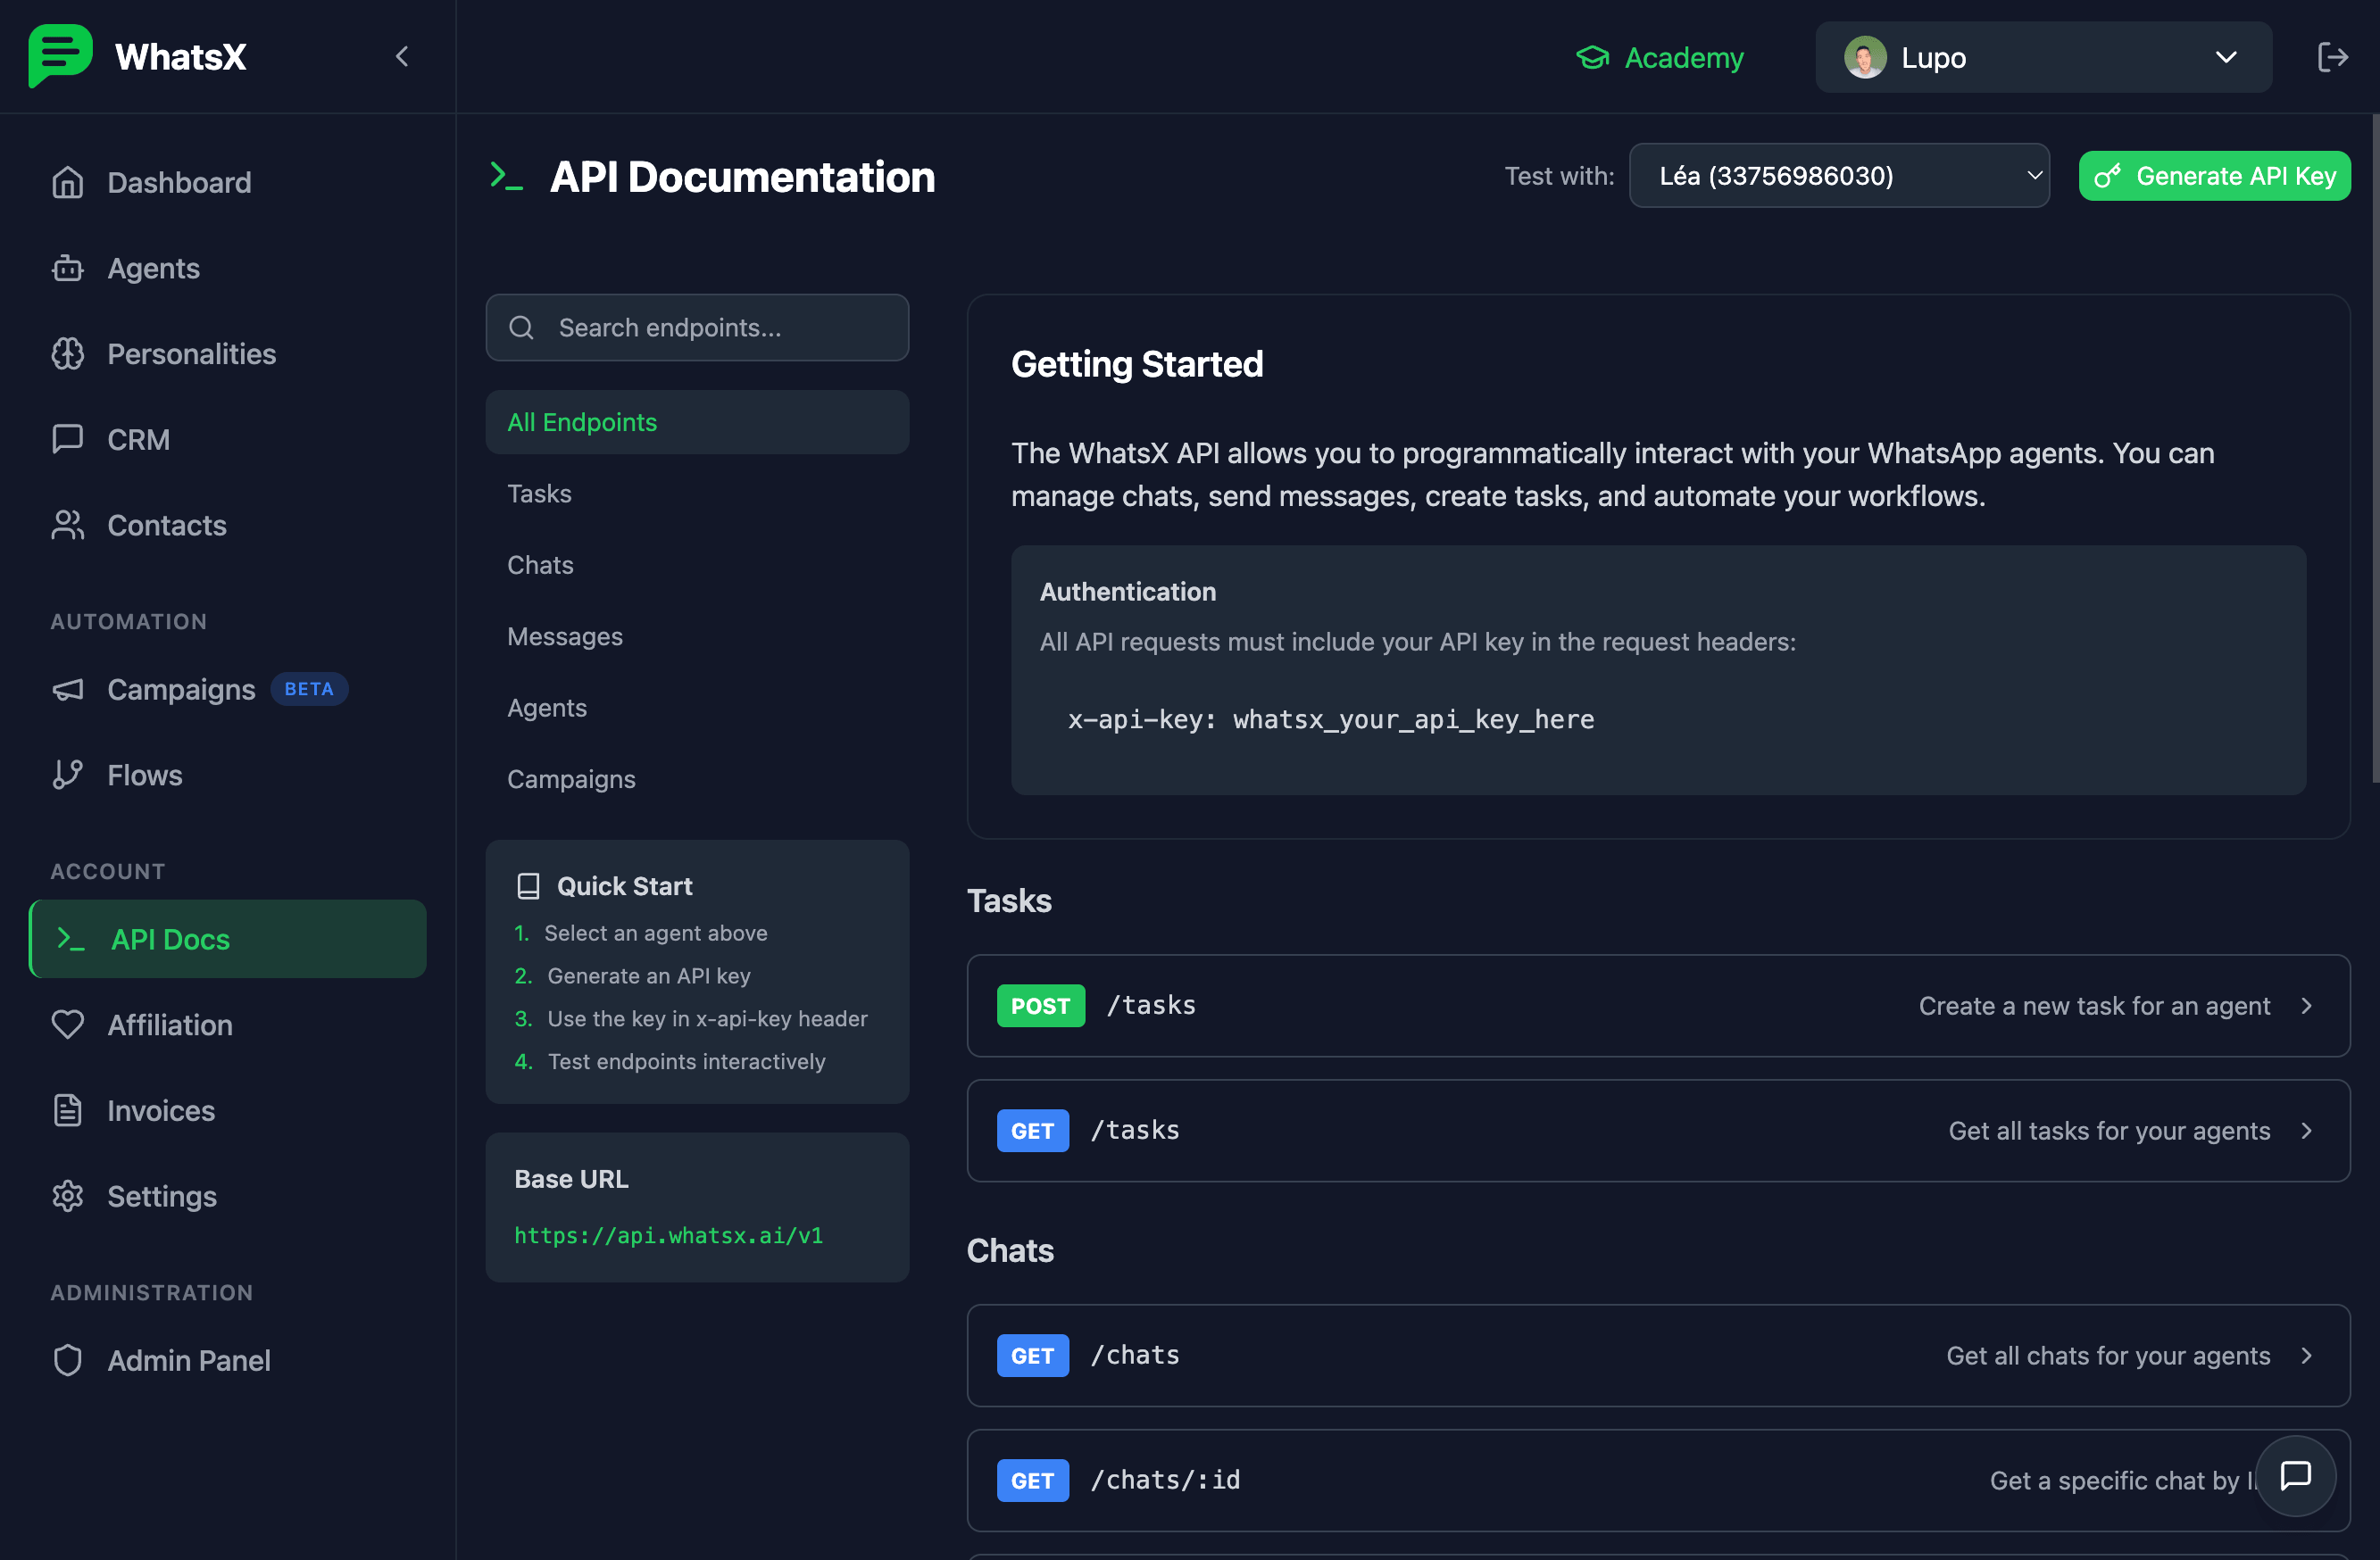Open Admin Panel via the shield icon

(68, 1360)
